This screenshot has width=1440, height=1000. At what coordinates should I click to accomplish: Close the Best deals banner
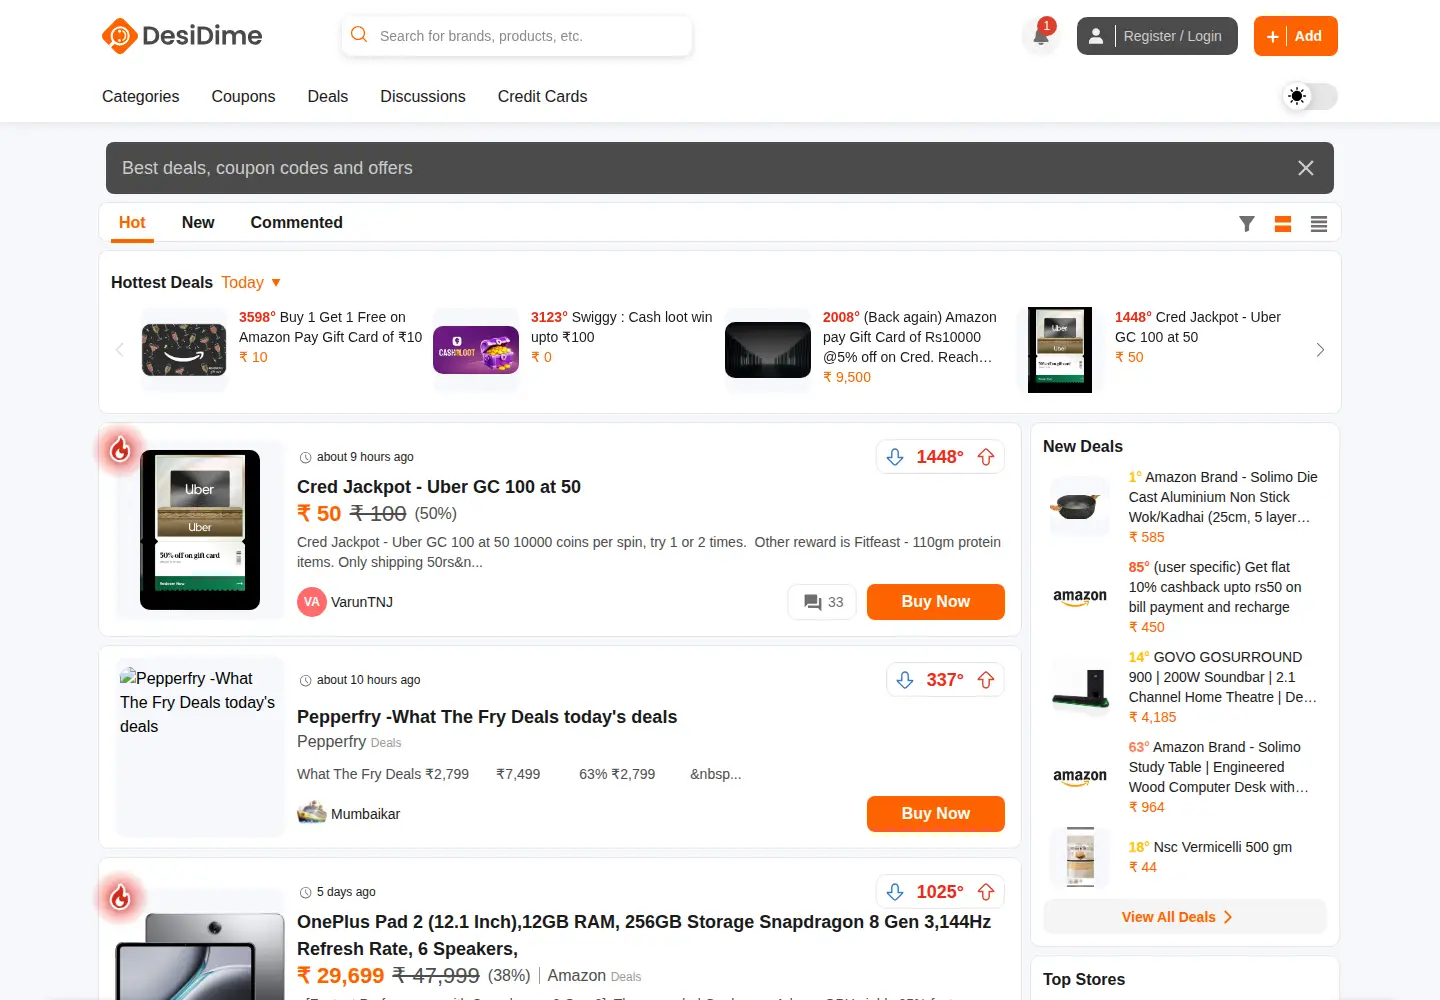1305,168
